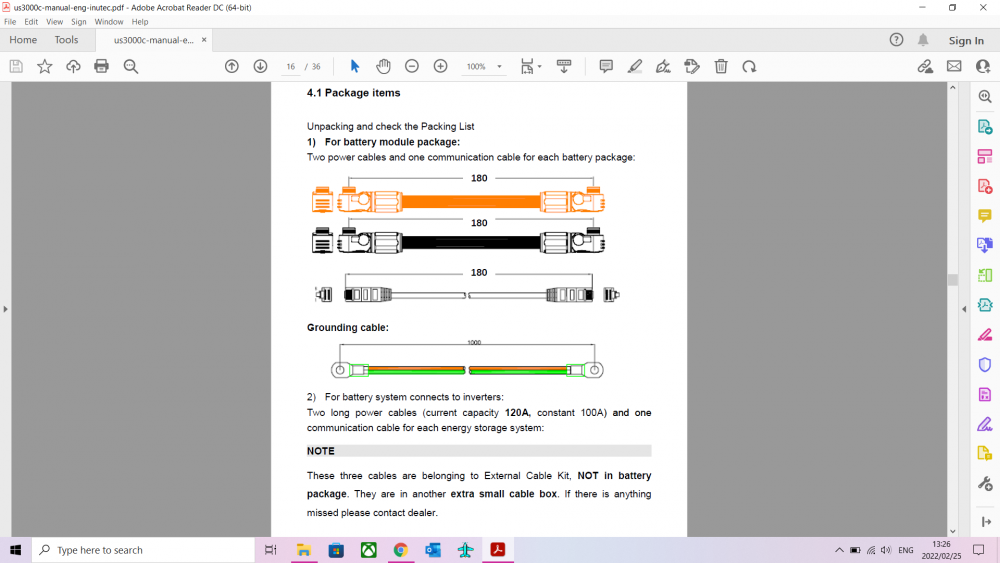The width and height of the screenshot is (1000, 563).
Task: Open the File menu
Action: click(x=10, y=22)
